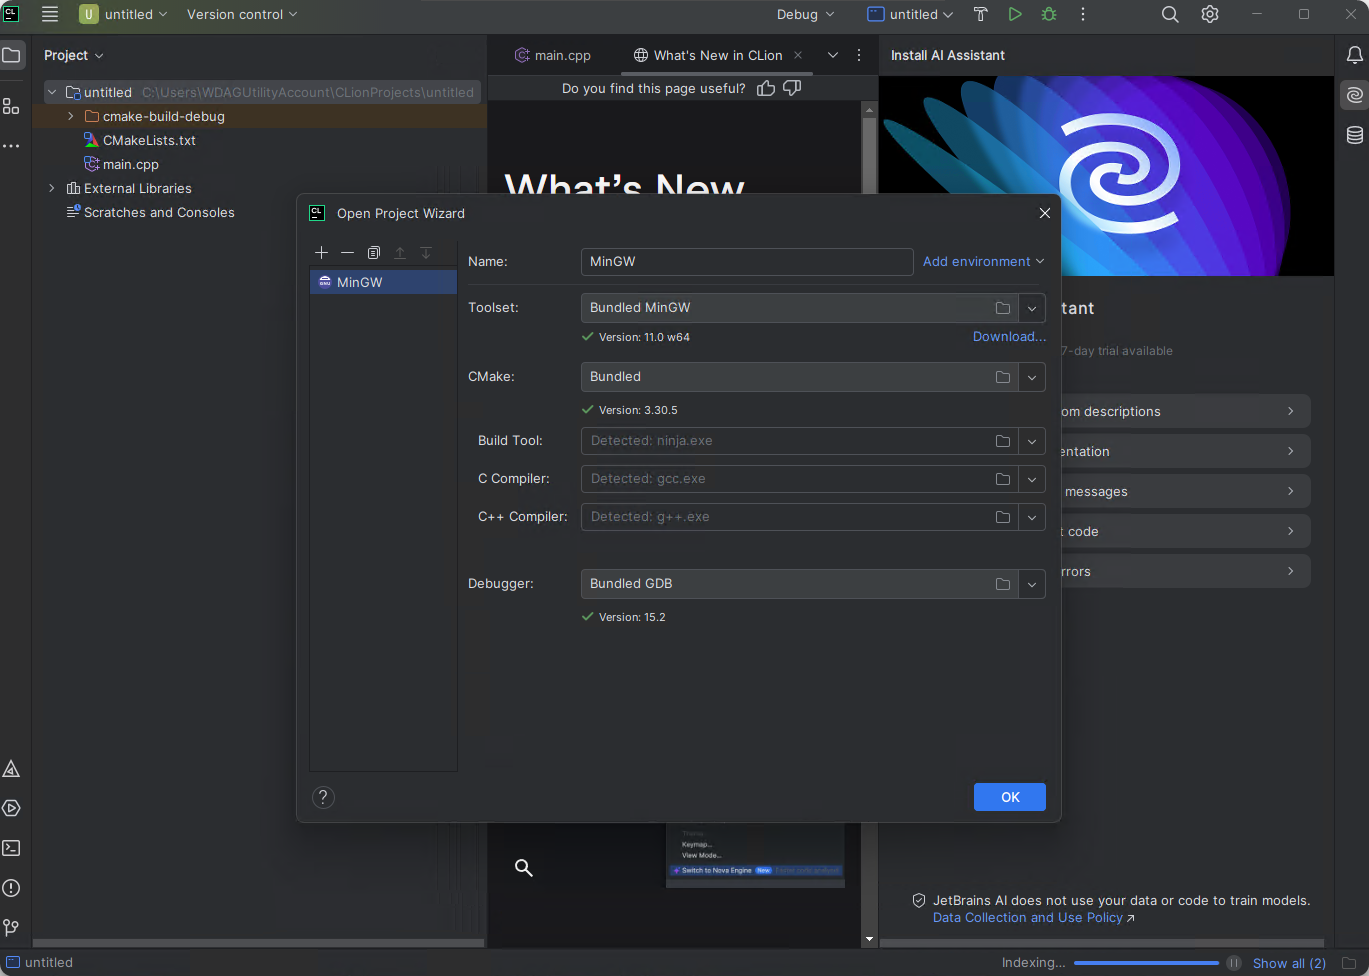Screen dimensions: 1369x976
Task: Confirm the wizard with the OK button
Action: pos(1009,797)
